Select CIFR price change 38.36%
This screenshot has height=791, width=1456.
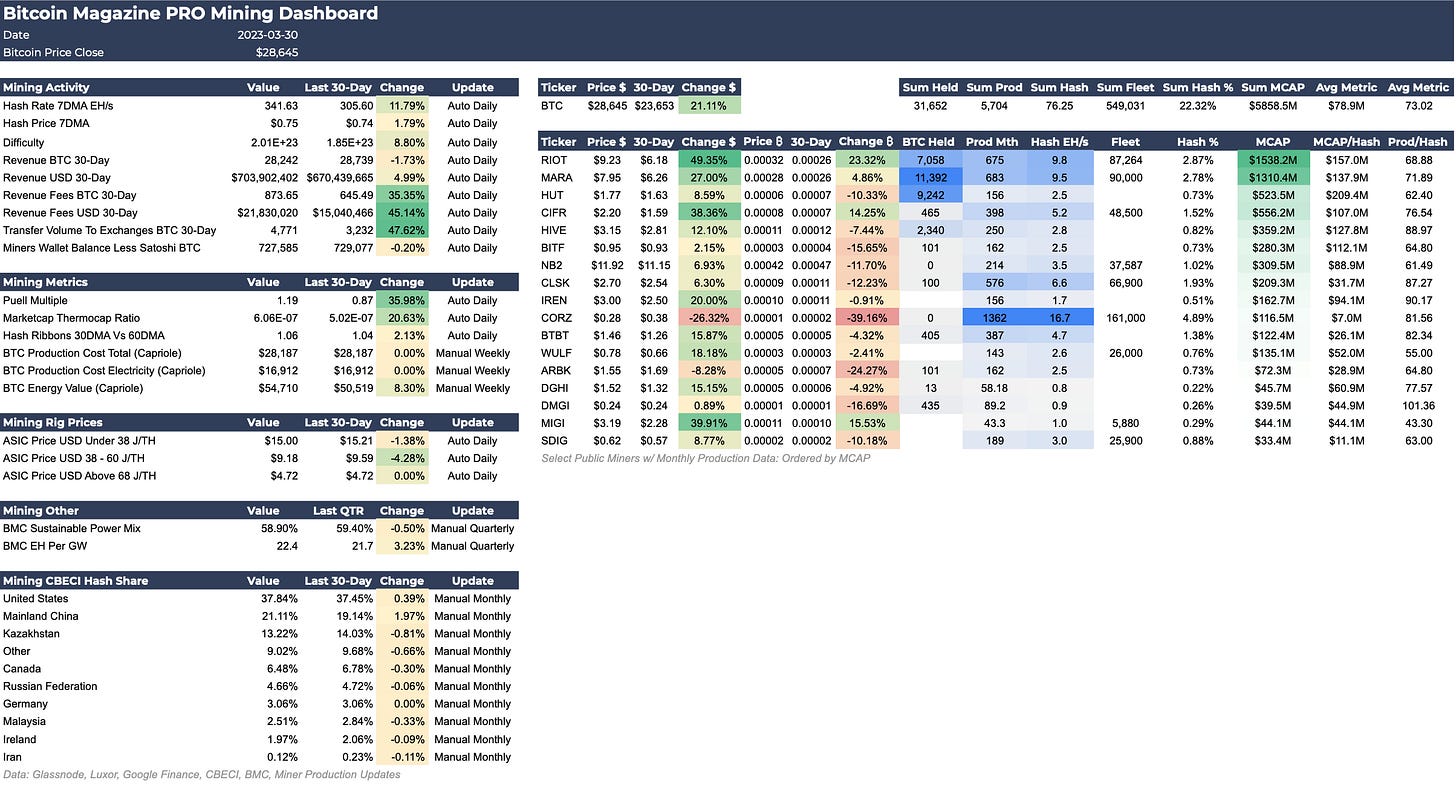click(709, 212)
